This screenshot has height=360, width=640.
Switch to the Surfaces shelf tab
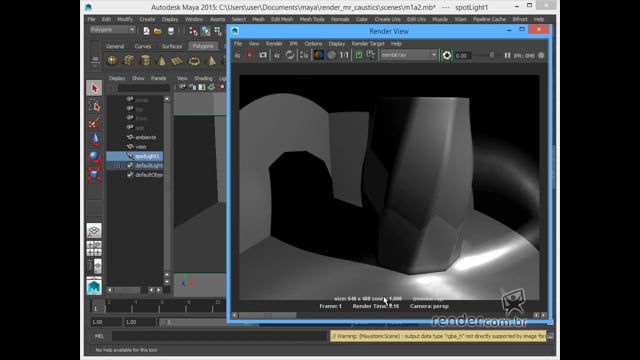point(172,46)
